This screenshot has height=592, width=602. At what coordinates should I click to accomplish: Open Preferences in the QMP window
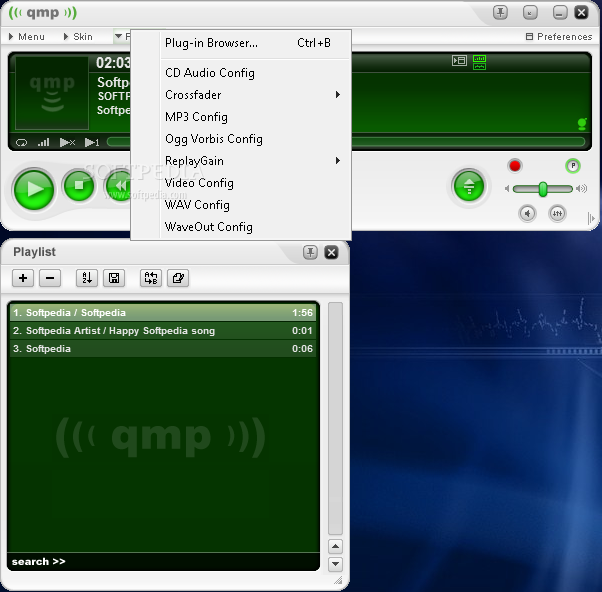(x=559, y=36)
